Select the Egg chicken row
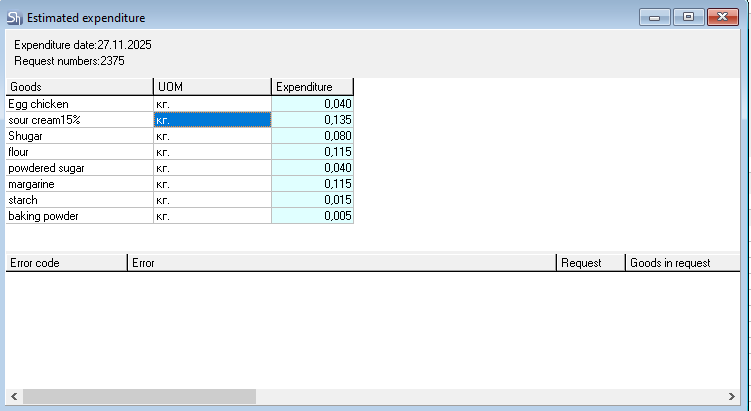 (x=79, y=104)
